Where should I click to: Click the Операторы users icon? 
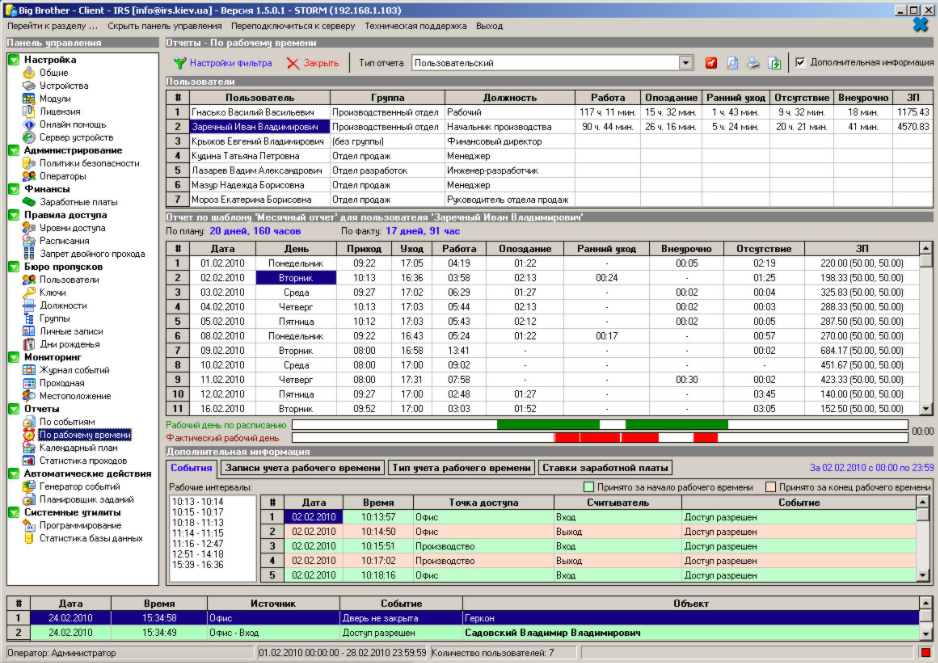coord(29,176)
